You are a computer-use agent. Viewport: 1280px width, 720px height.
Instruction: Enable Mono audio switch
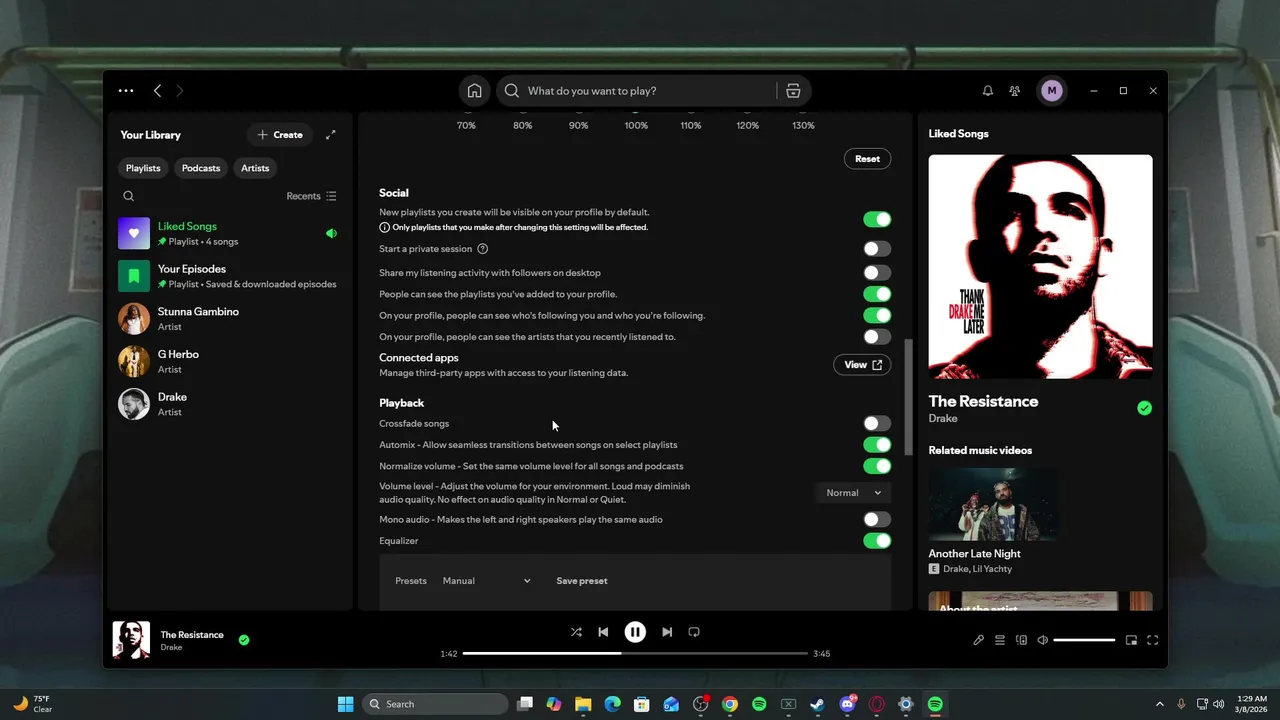tap(877, 520)
